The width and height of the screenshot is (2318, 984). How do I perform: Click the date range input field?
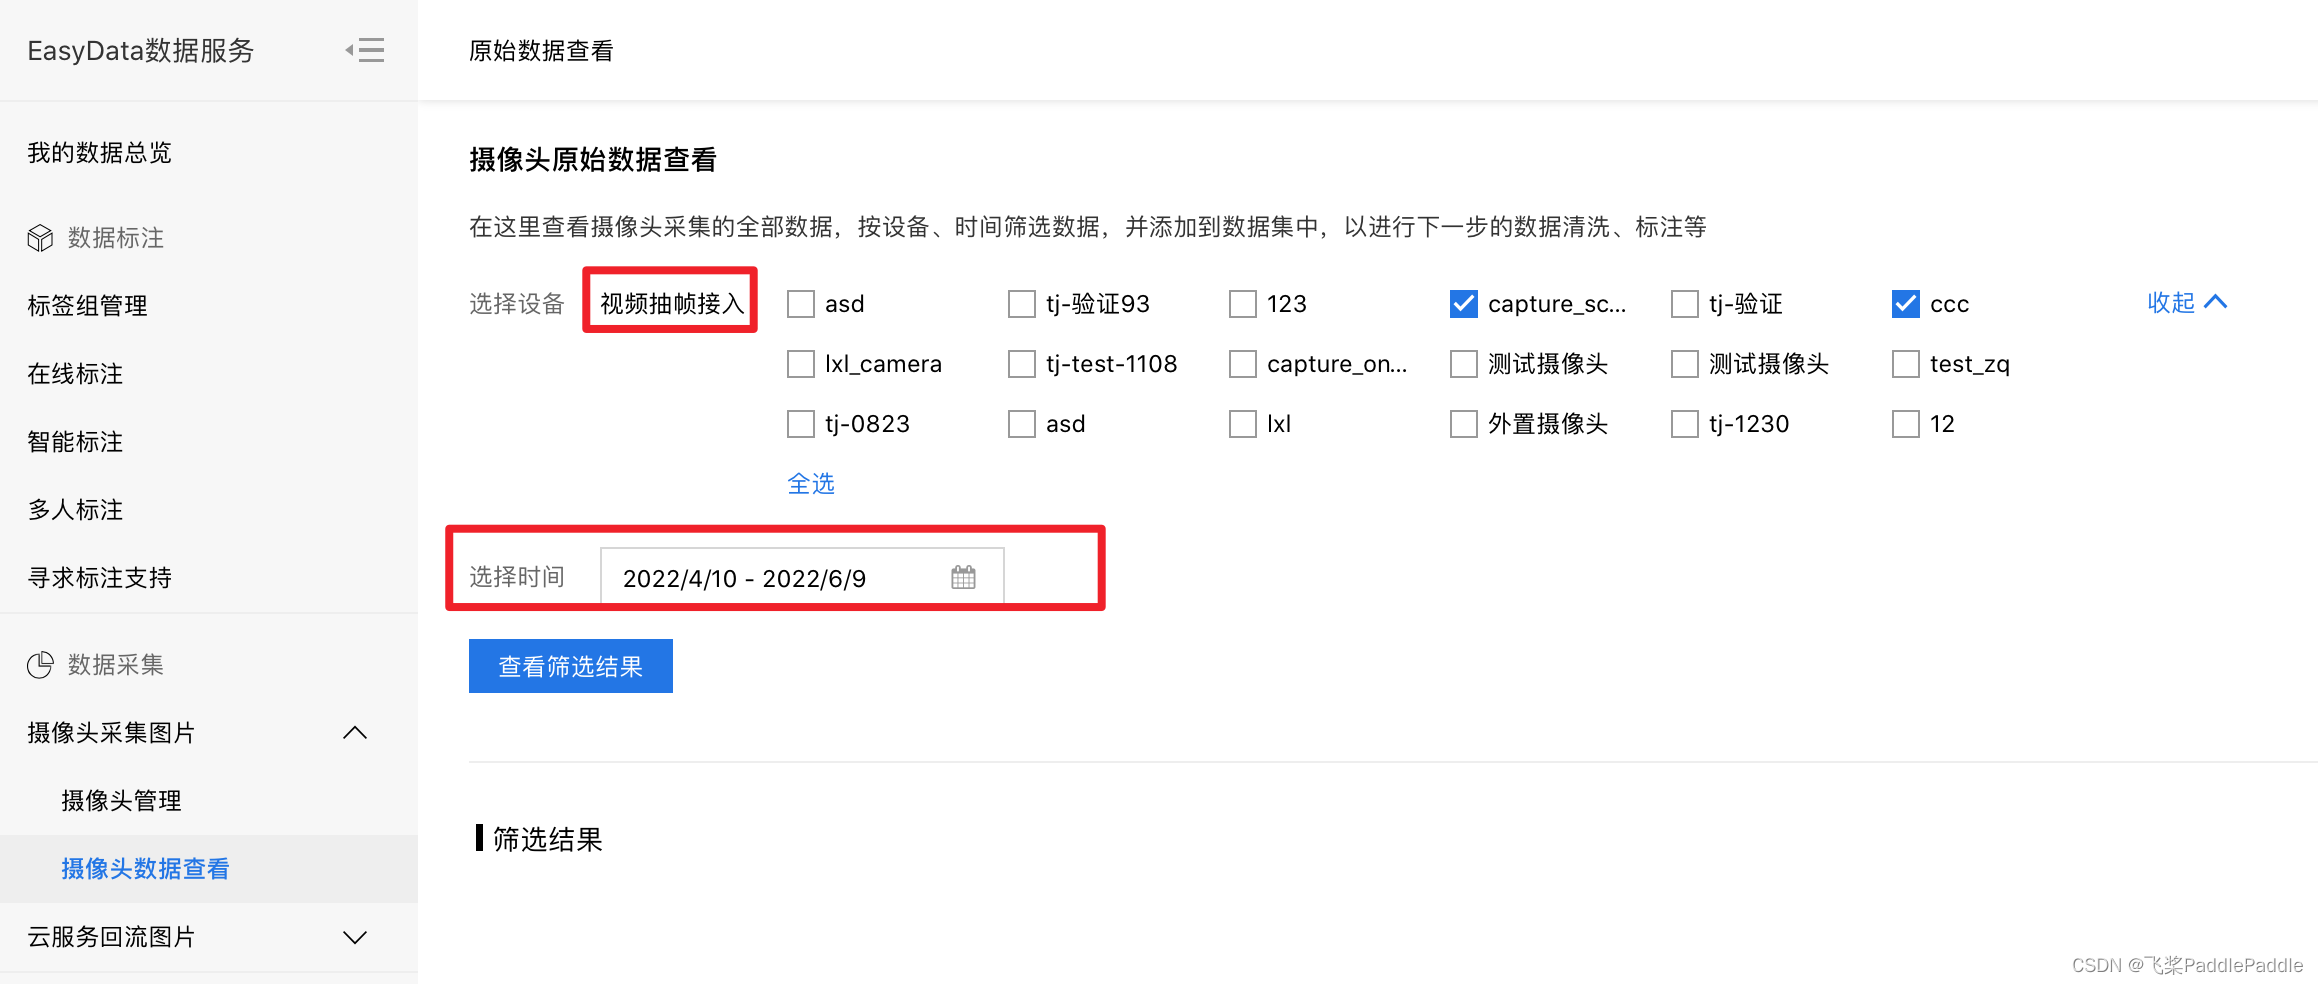click(802, 577)
